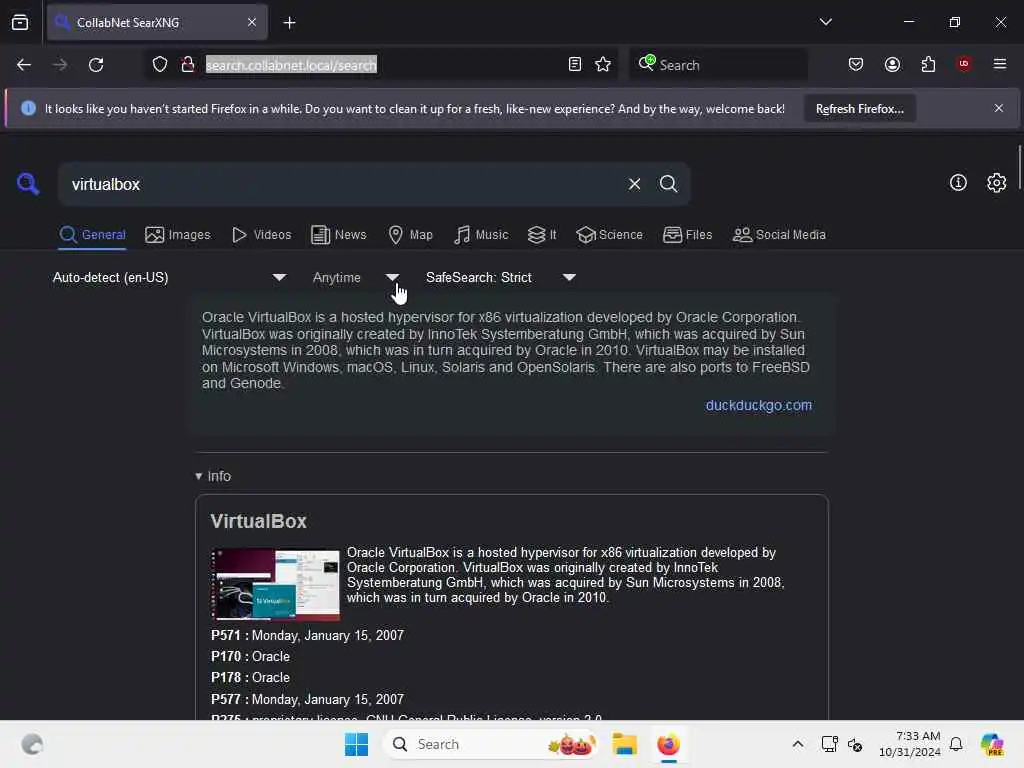1024x768 pixels.
Task: Focus the virtualbox search field
Action: coord(343,184)
